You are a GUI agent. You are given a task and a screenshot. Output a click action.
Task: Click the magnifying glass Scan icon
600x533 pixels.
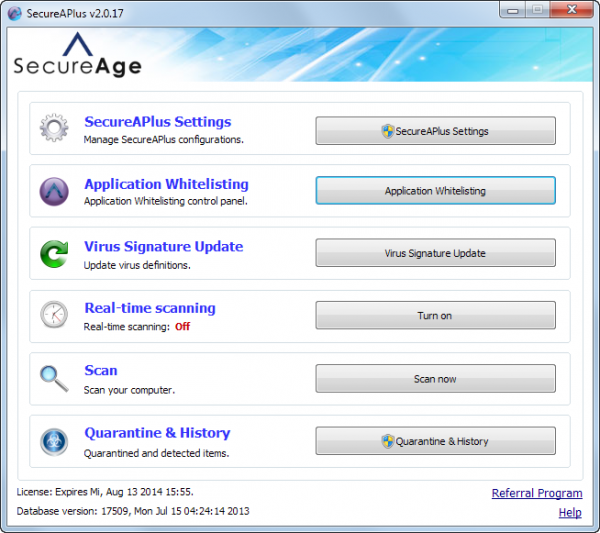tap(54, 379)
